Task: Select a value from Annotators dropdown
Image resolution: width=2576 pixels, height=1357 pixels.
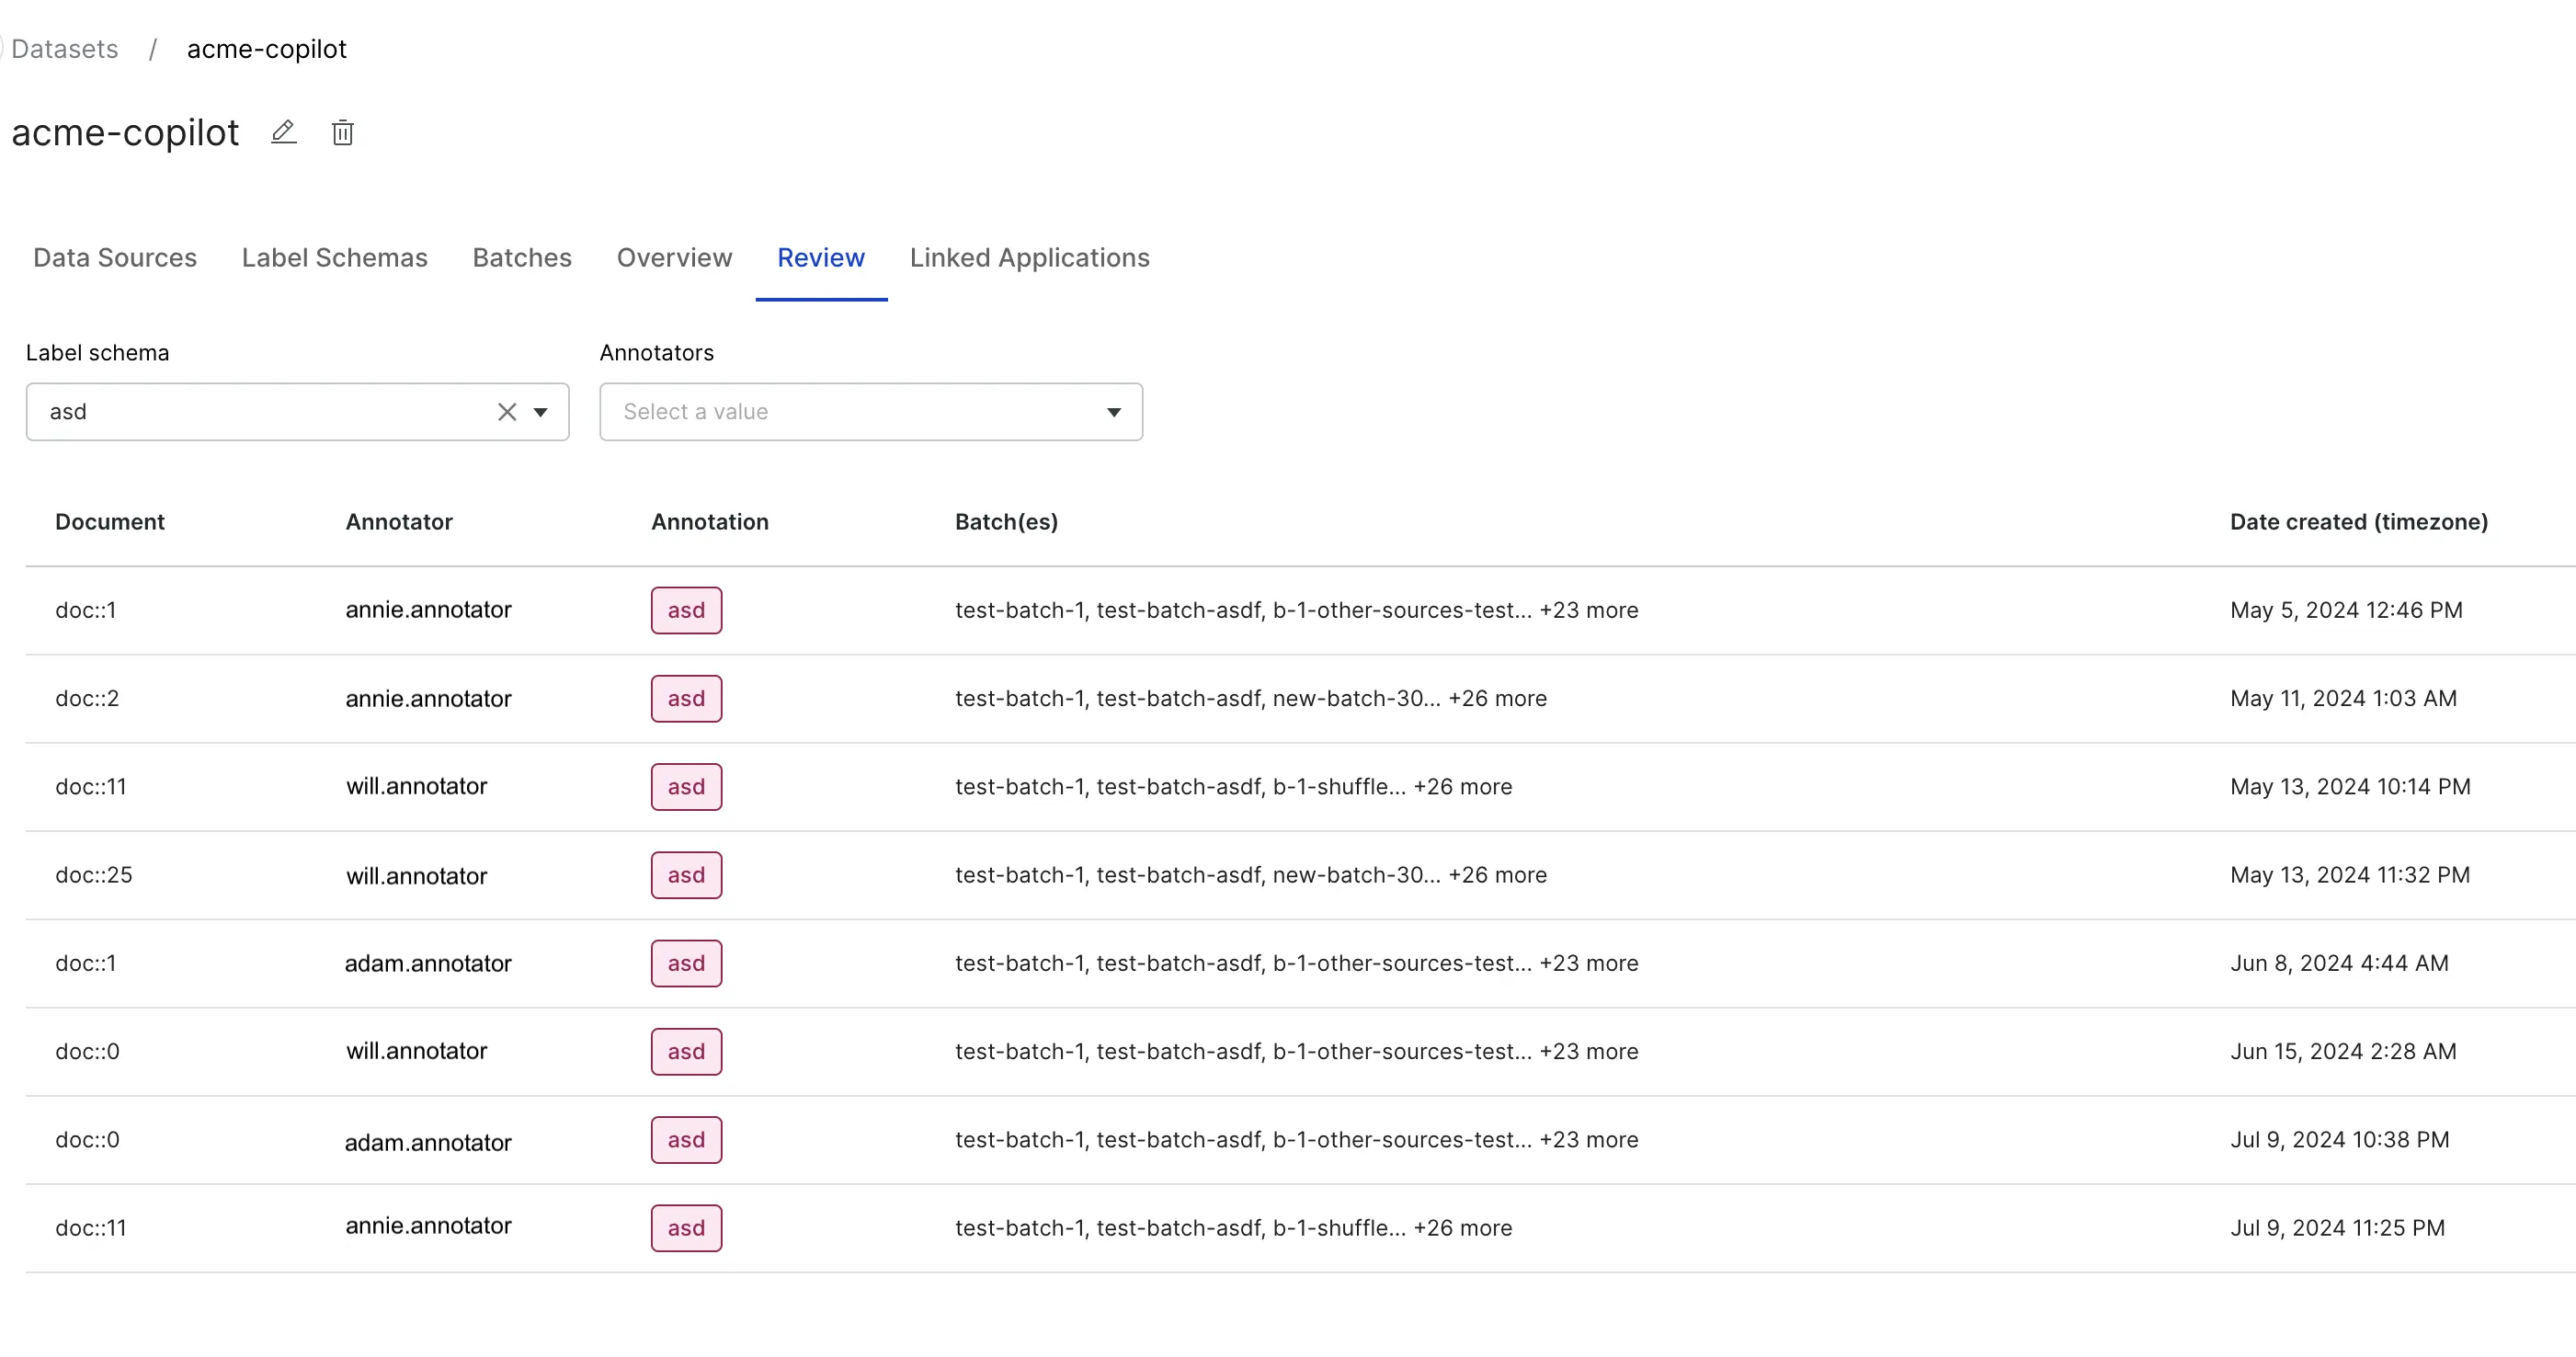Action: [x=871, y=411]
